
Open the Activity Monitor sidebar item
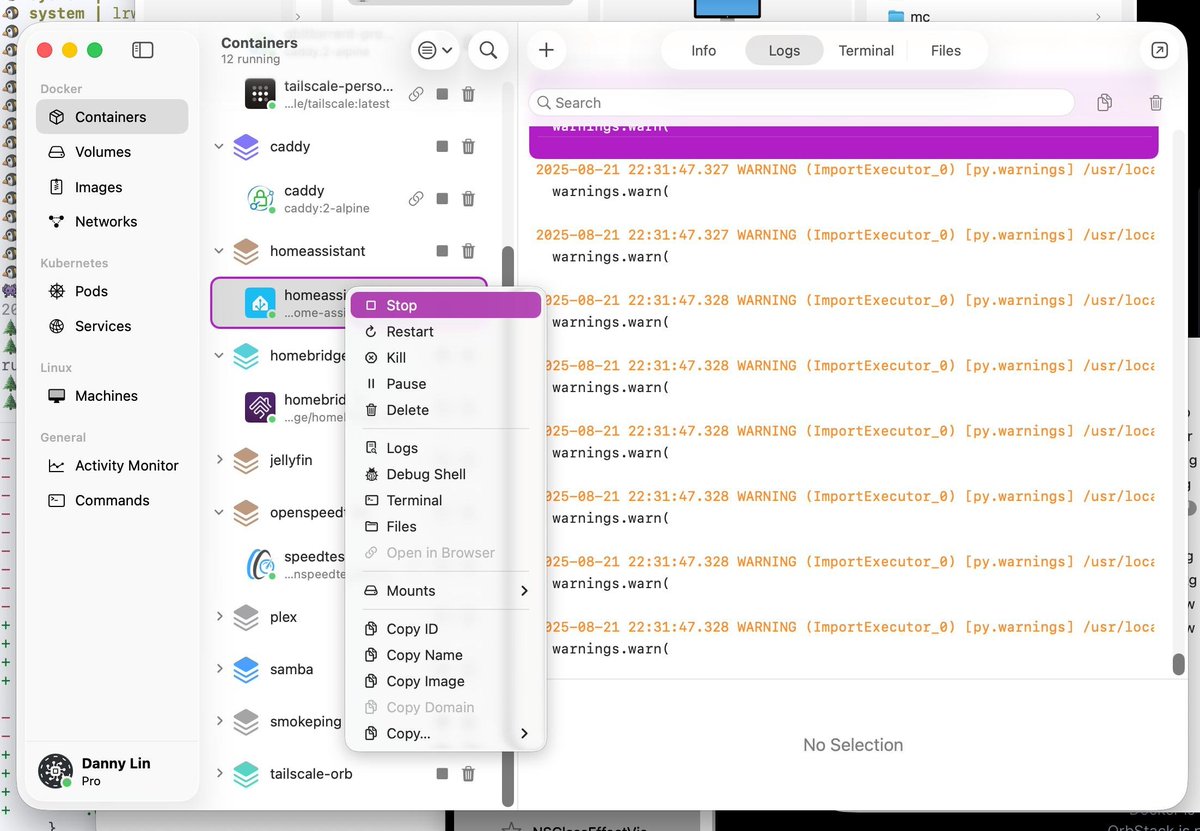[112, 465]
